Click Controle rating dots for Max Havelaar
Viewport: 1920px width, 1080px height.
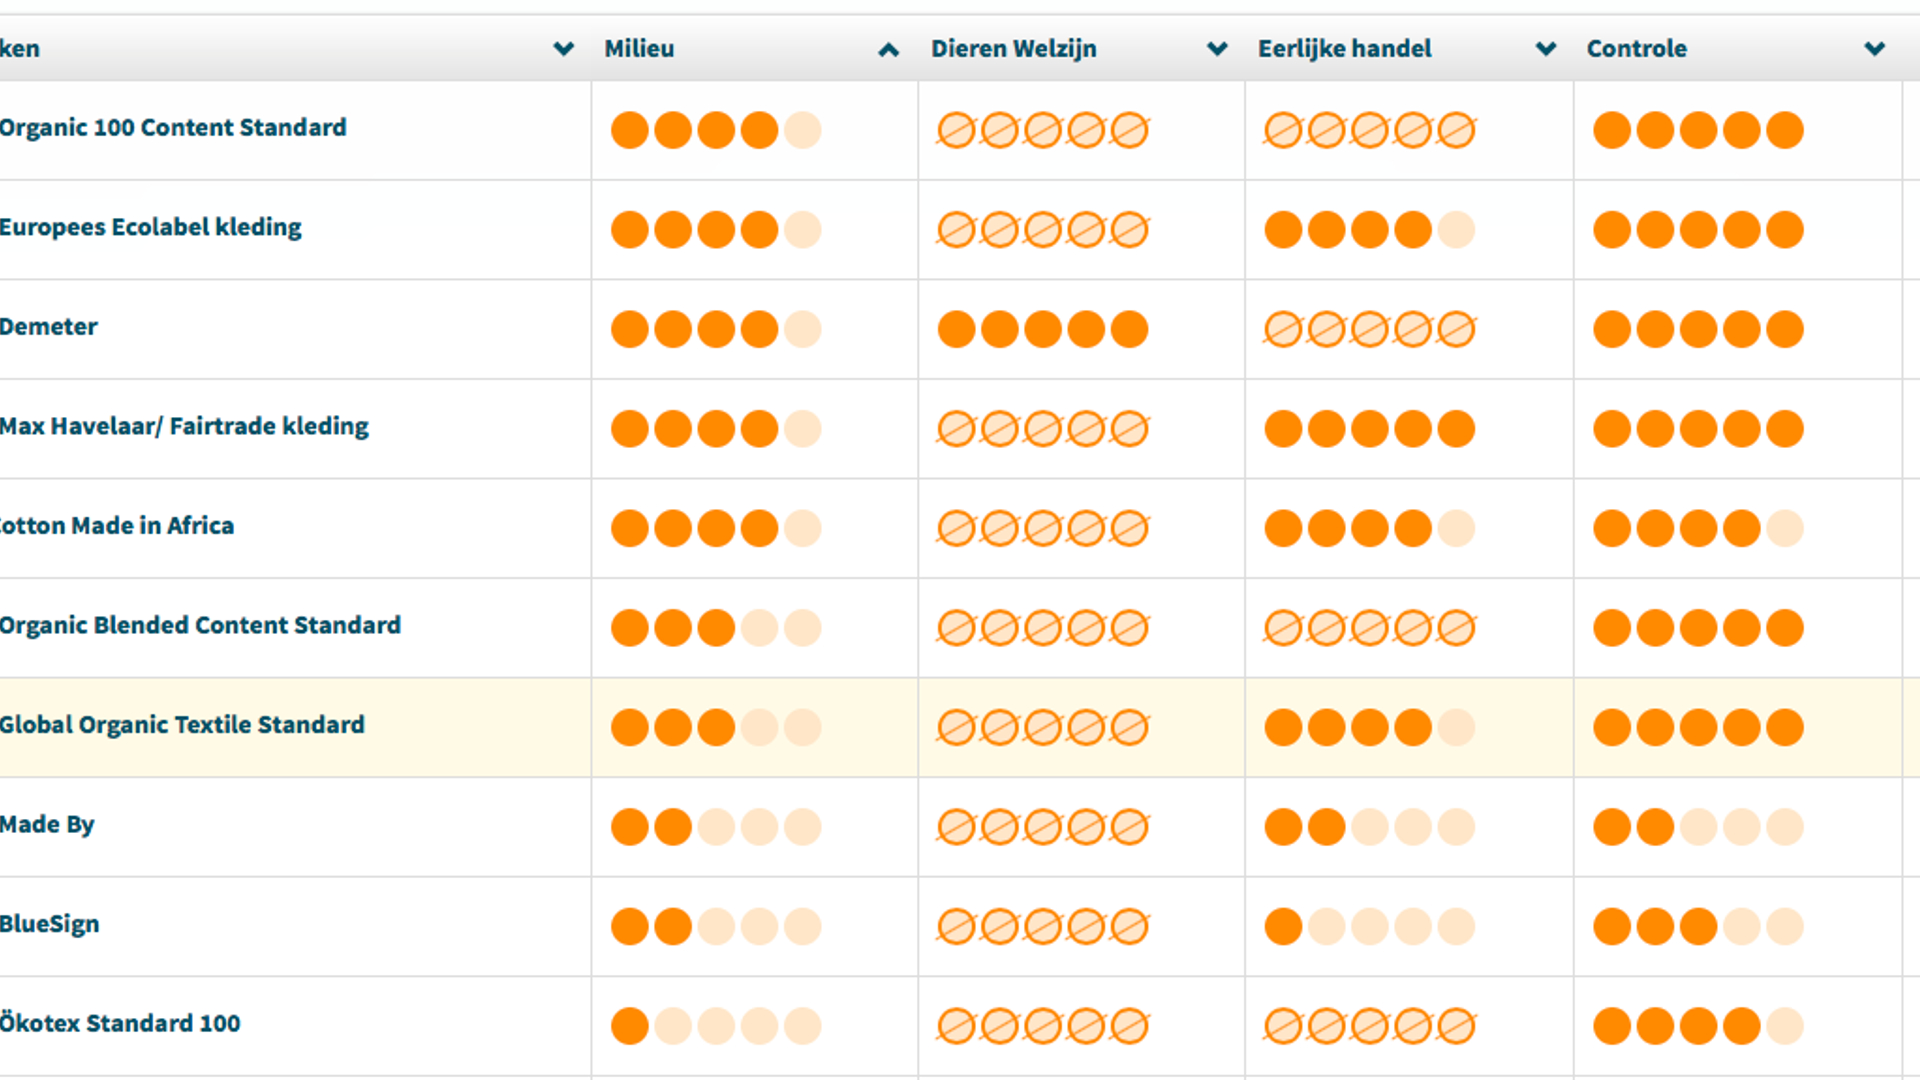1698,429
